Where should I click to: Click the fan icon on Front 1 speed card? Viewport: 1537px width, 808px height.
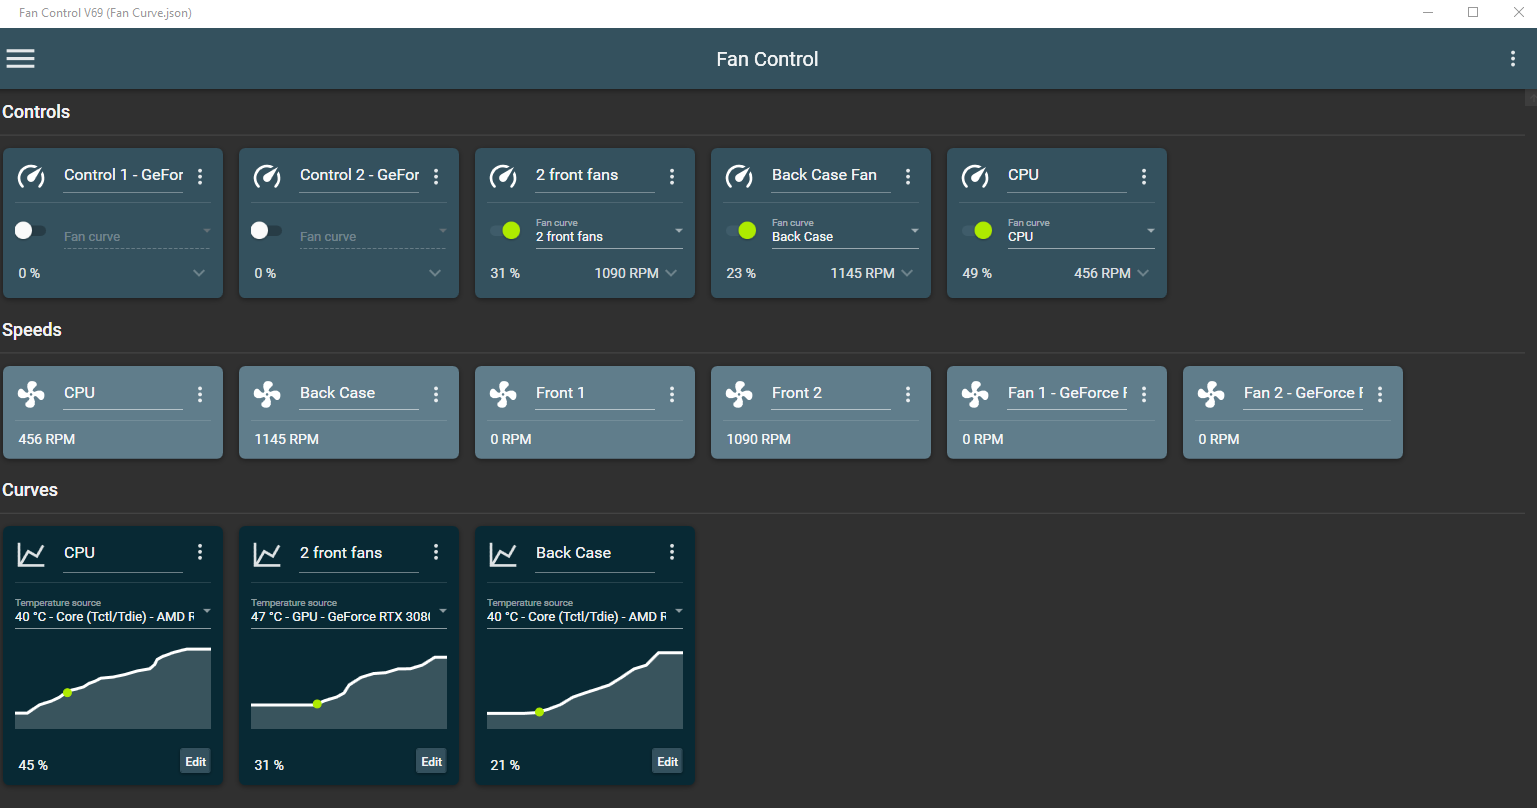point(504,394)
